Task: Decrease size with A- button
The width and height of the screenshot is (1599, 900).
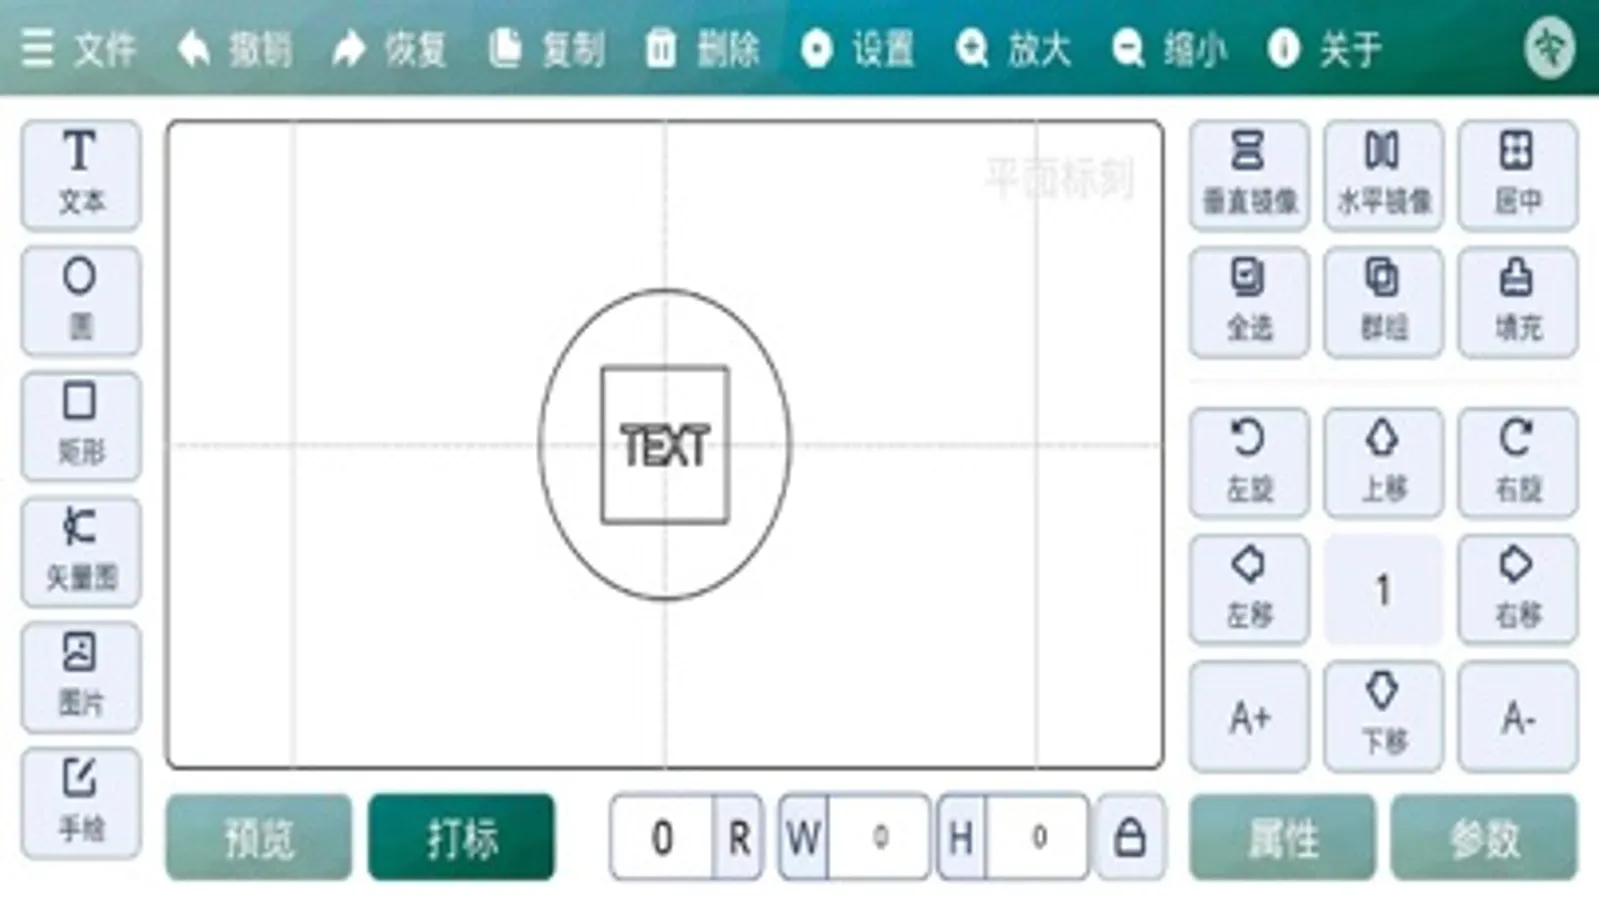Action: [x=1518, y=716]
